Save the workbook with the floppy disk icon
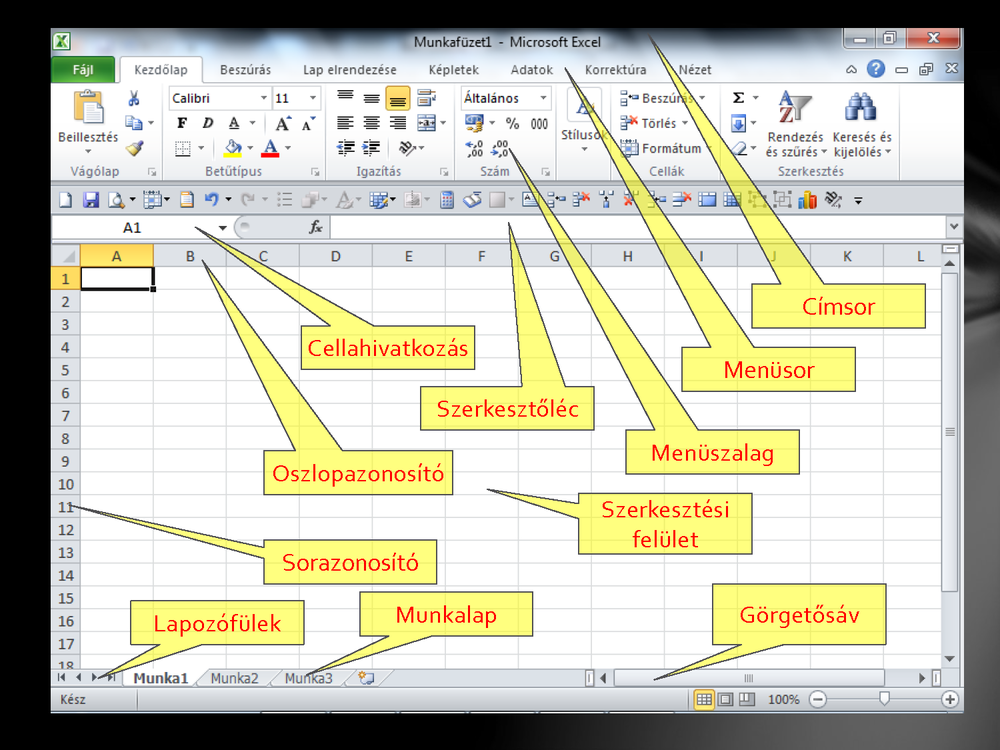This screenshot has height=750, width=1000. [91, 200]
